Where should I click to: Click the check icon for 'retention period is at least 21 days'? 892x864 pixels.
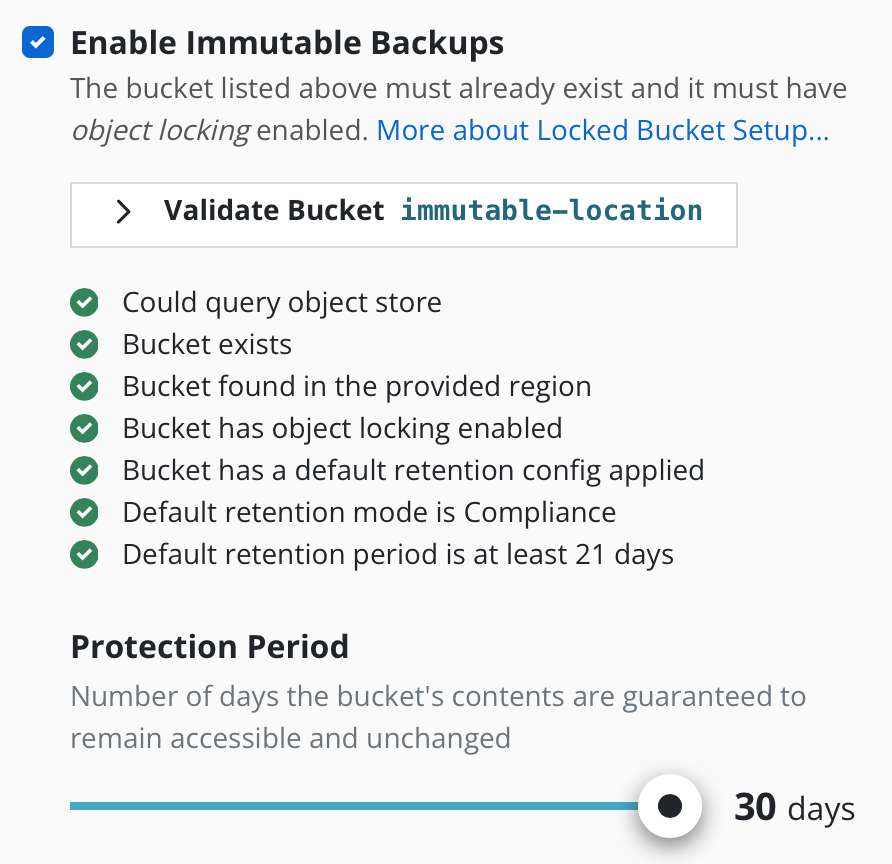pyautogui.click(x=85, y=554)
